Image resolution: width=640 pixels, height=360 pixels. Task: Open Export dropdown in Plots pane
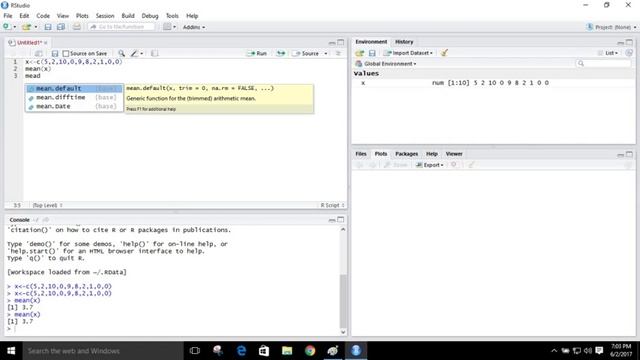(x=429, y=165)
